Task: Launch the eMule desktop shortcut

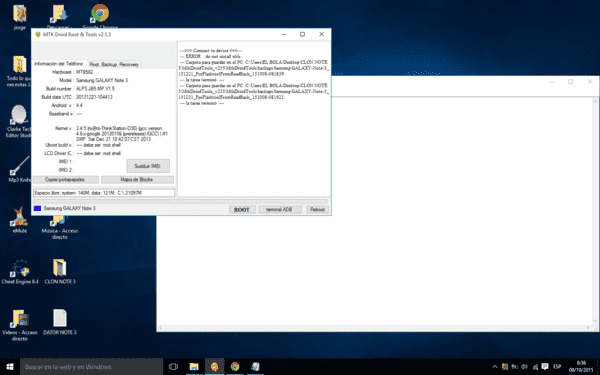Action: coord(19,220)
